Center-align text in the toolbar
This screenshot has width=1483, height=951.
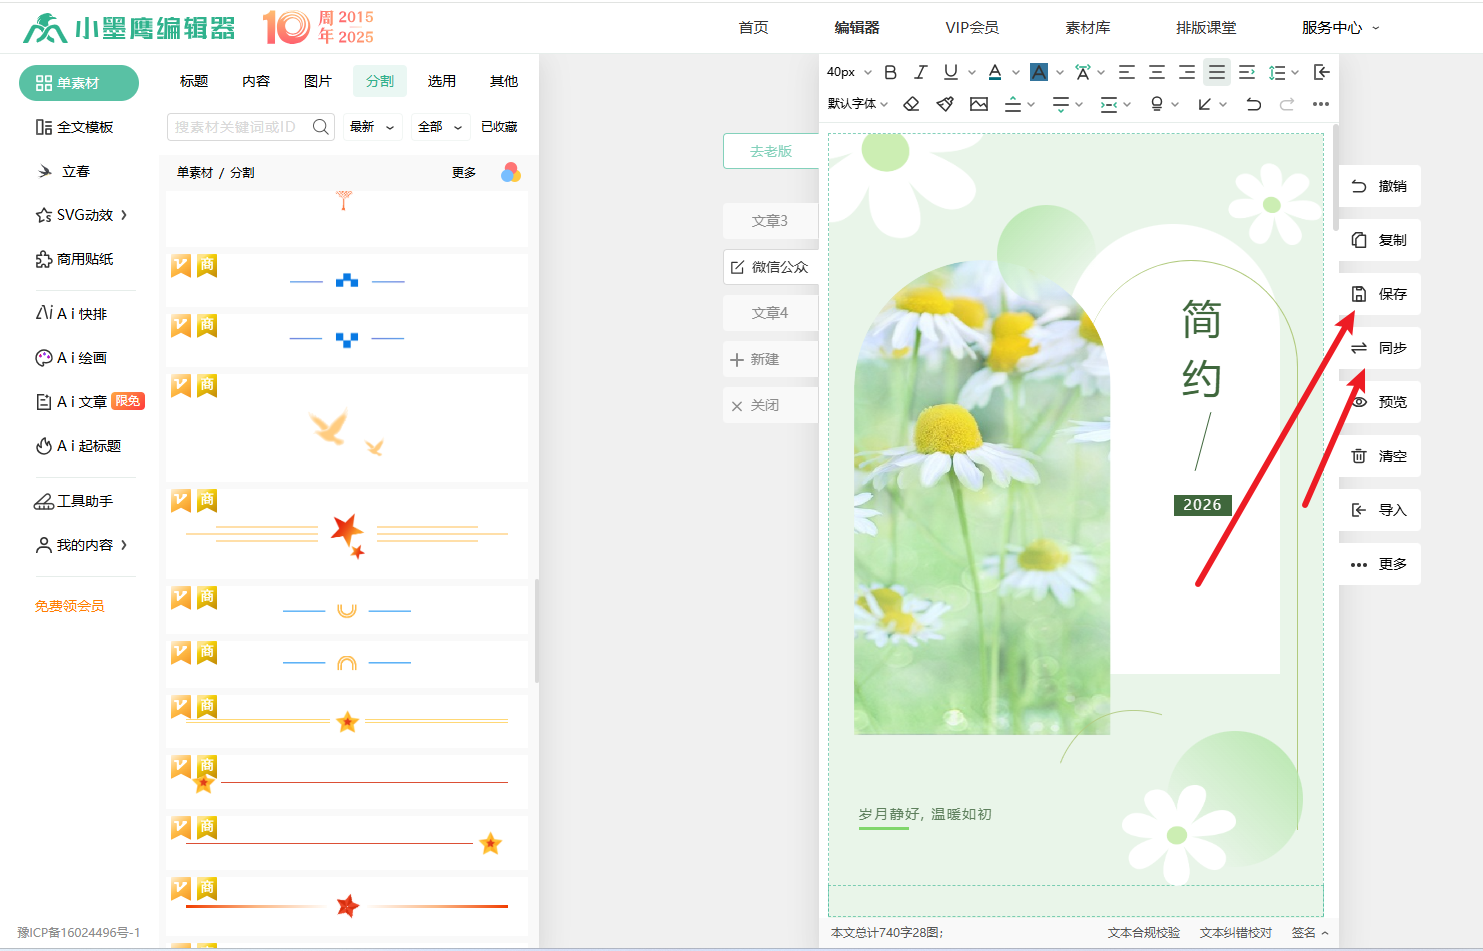[x=1157, y=72]
